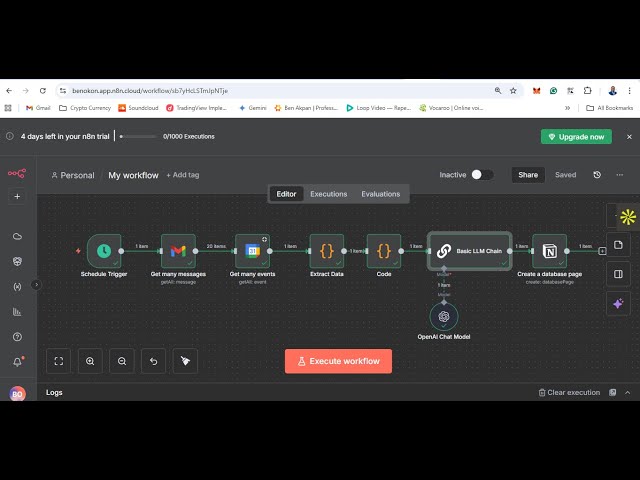
Task: Click the trial executions progress bar
Action: [138, 136]
